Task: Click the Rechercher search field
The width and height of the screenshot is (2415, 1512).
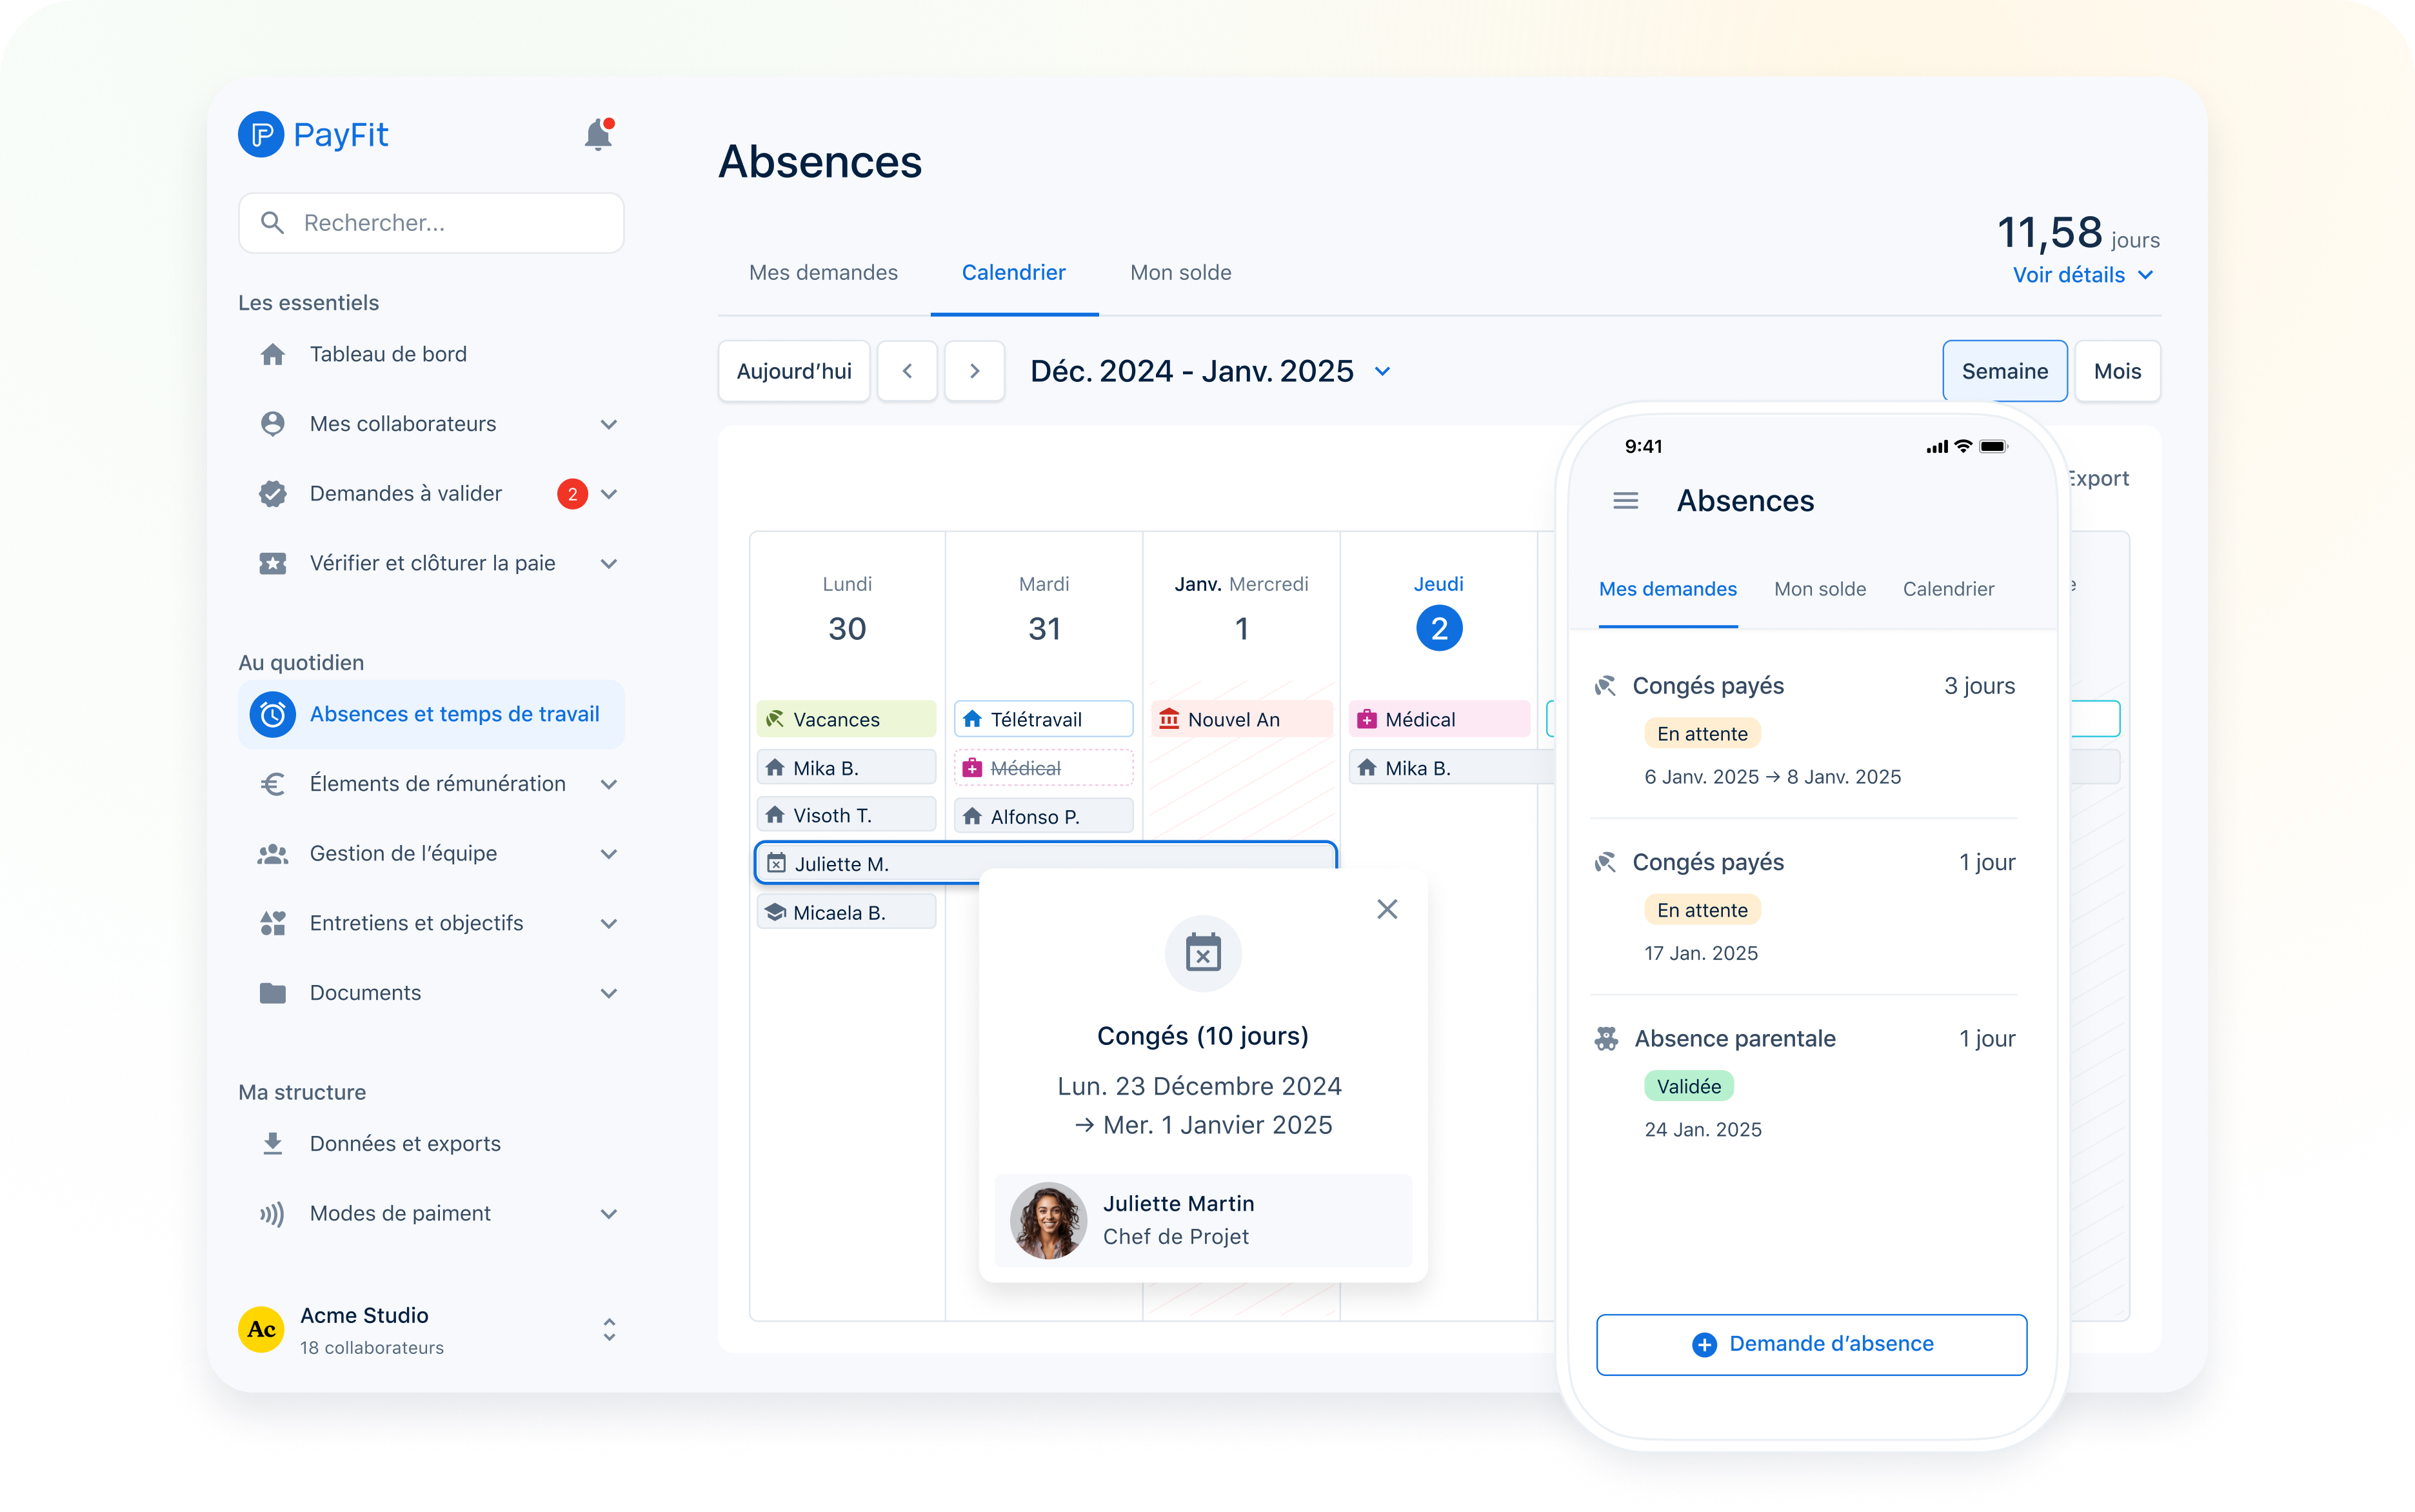Action: [x=431, y=223]
